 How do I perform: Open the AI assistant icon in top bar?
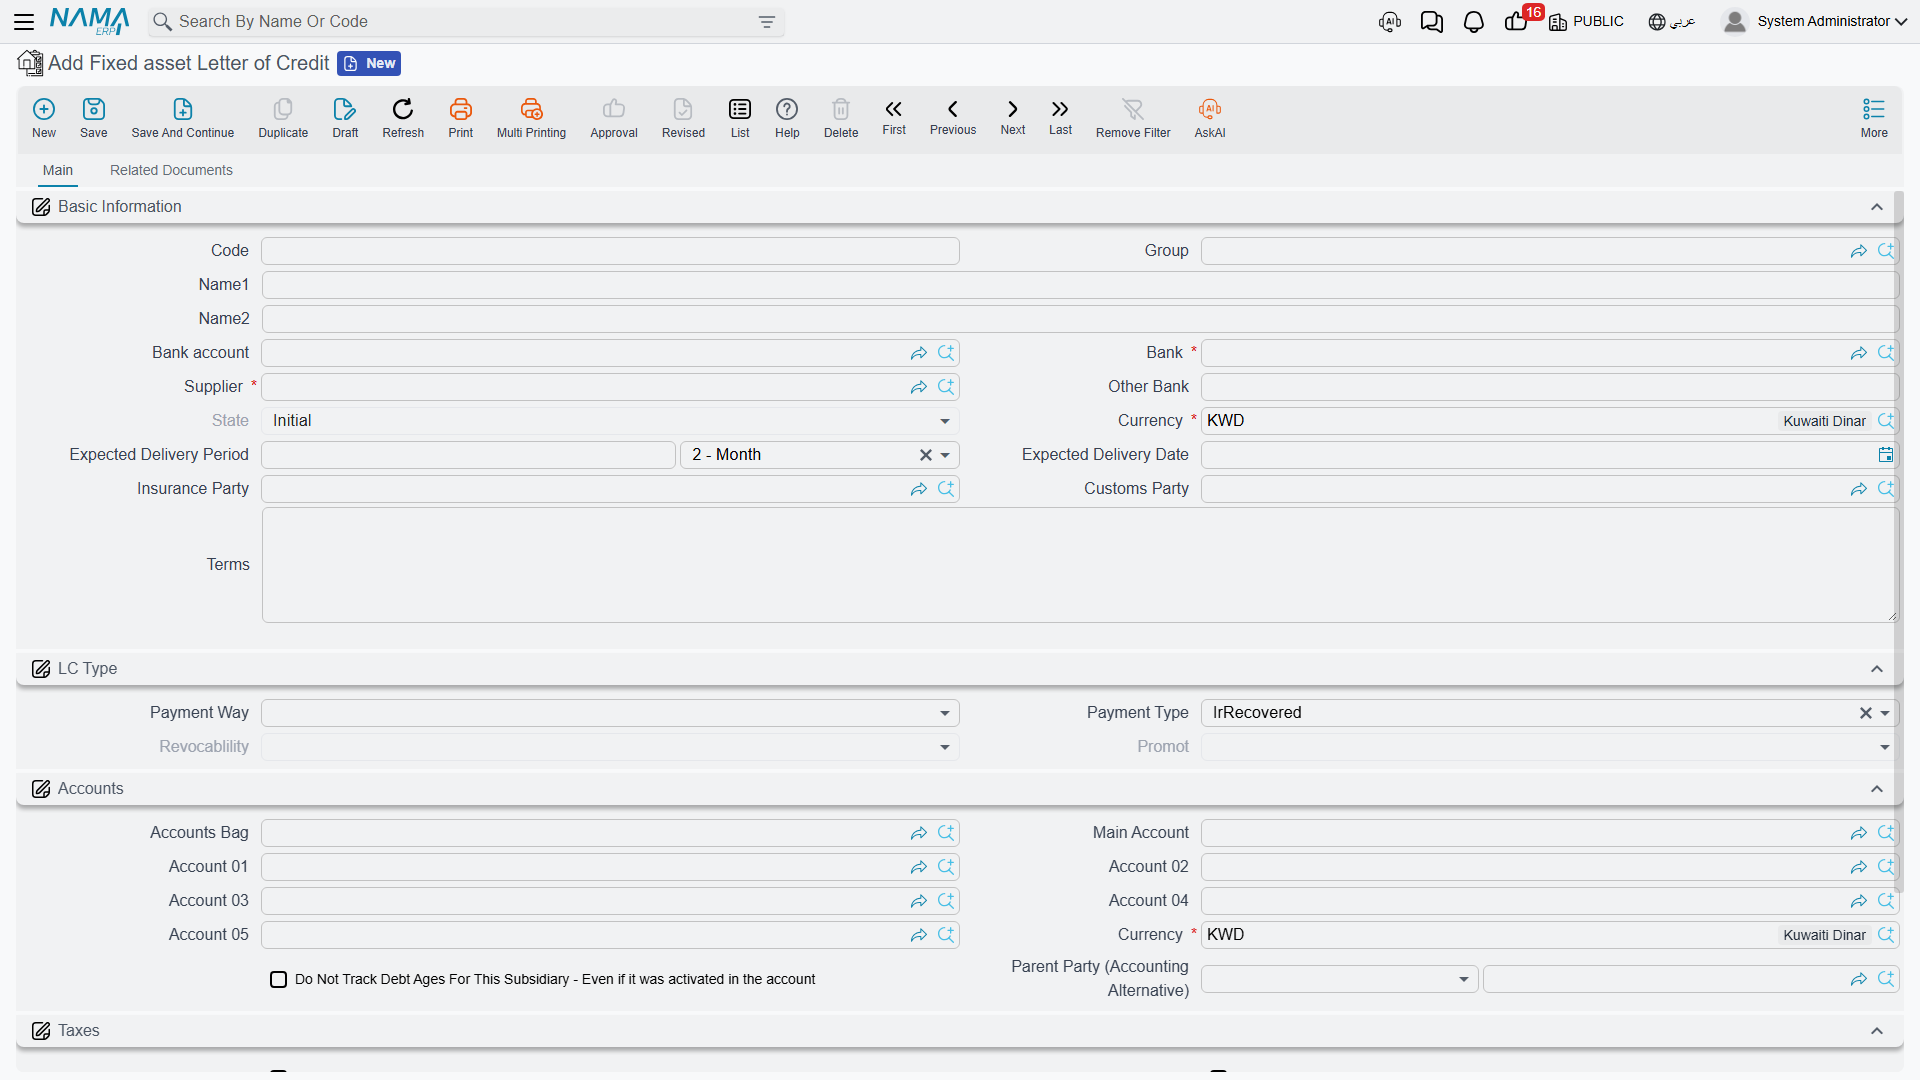(x=1390, y=22)
